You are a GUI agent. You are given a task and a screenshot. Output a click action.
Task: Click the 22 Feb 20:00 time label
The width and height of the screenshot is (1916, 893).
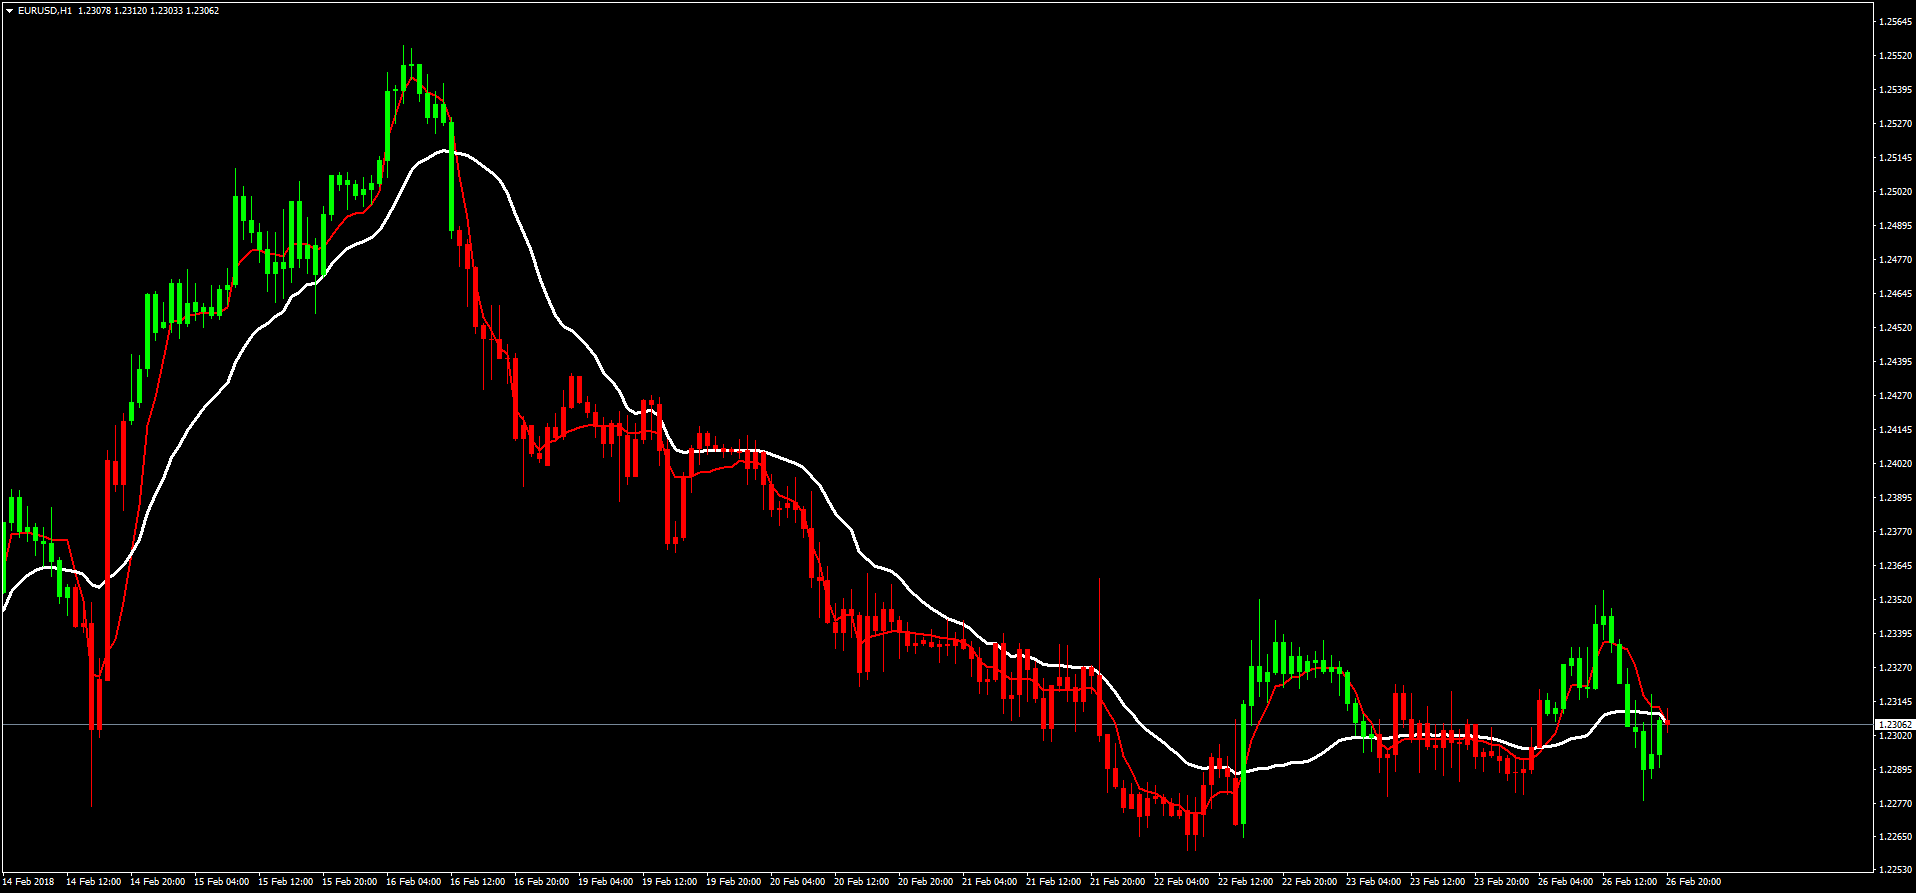pos(1309,882)
